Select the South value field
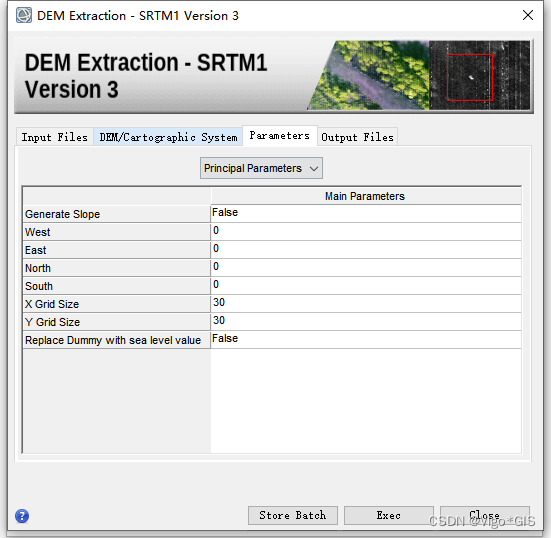551x538 pixels. 366,285
